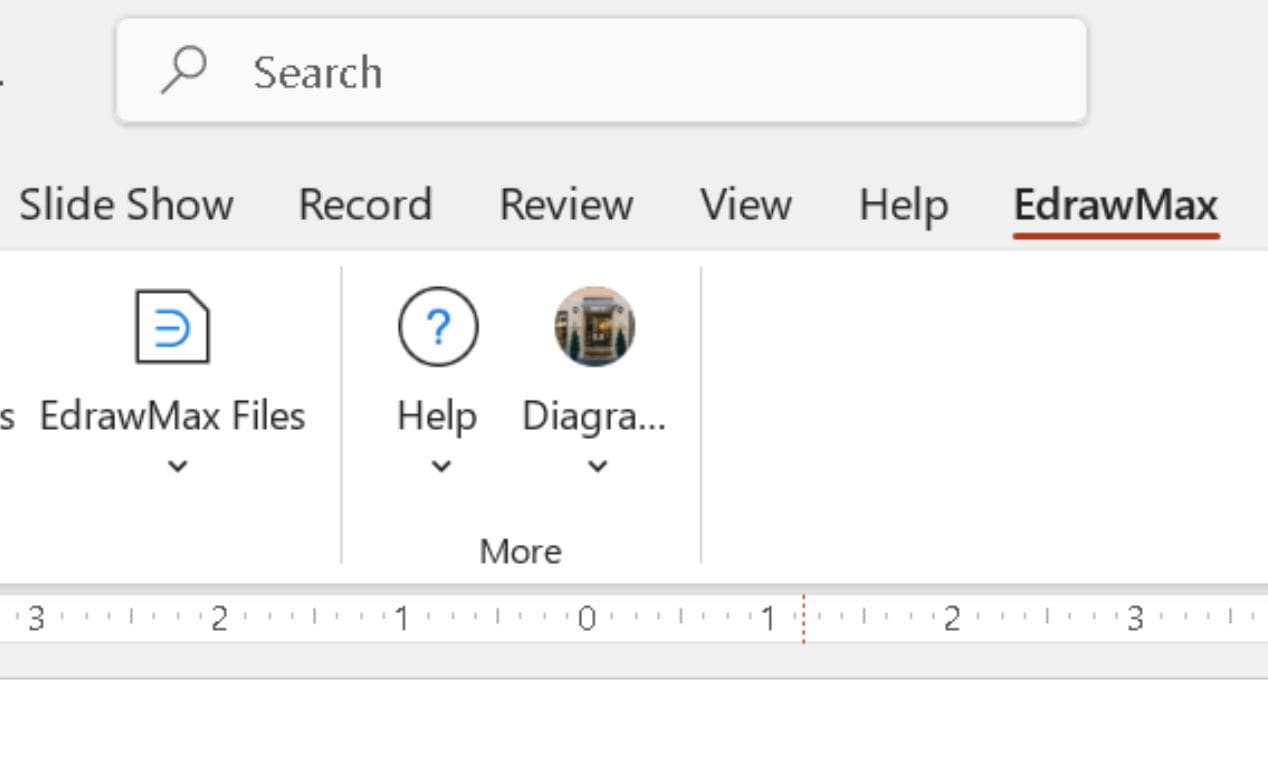The width and height of the screenshot is (1268, 760).
Task: Expand the ribbon Help dropdown chevron
Action: click(x=440, y=465)
